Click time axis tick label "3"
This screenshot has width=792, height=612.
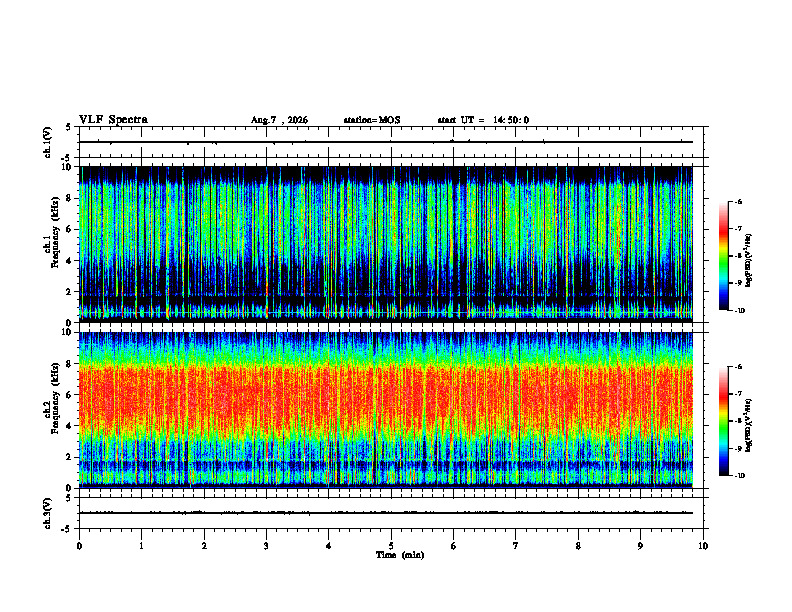266,546
